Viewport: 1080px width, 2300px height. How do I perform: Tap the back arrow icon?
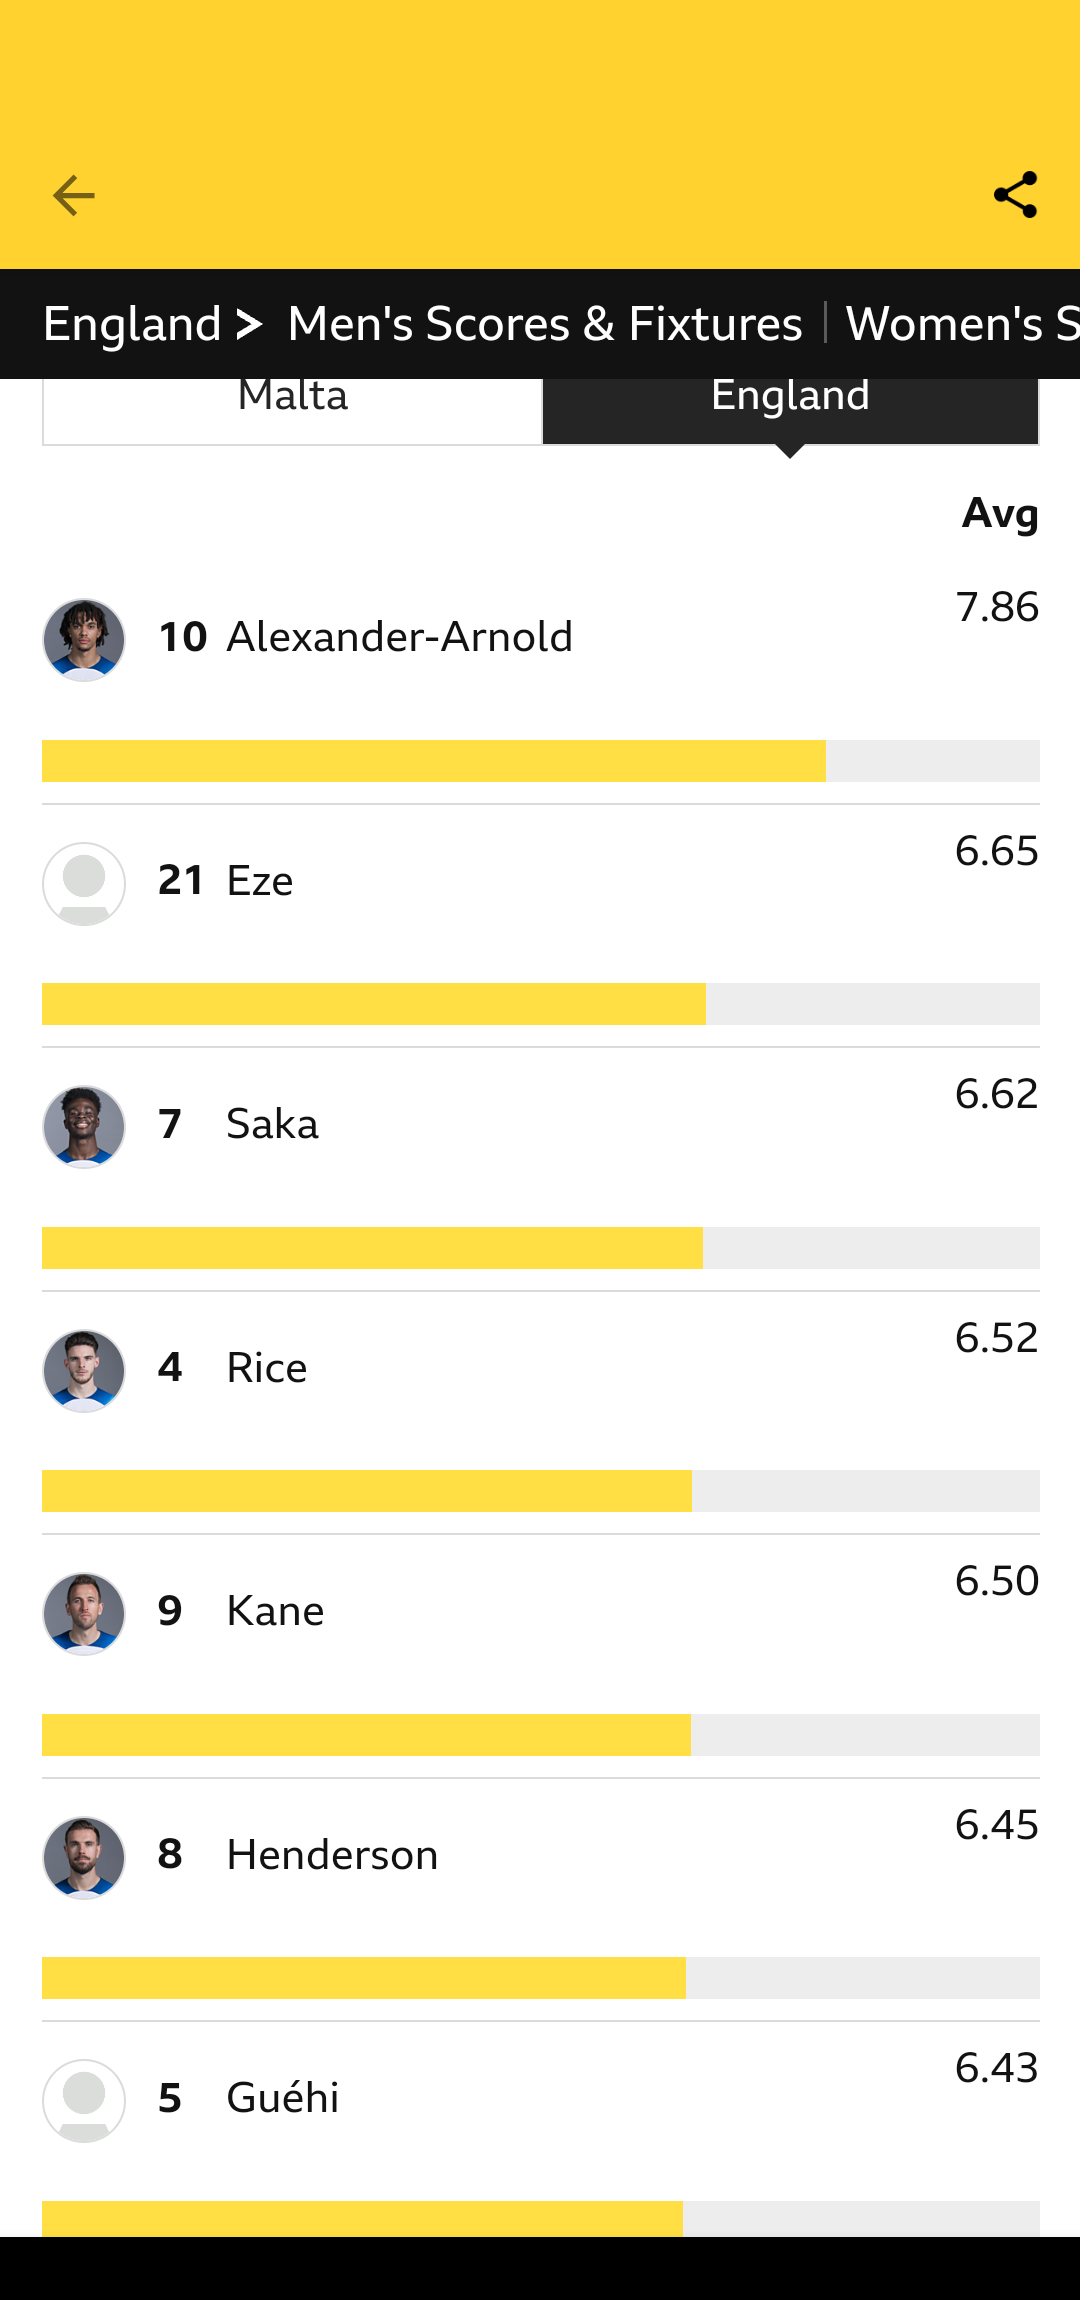[74, 195]
